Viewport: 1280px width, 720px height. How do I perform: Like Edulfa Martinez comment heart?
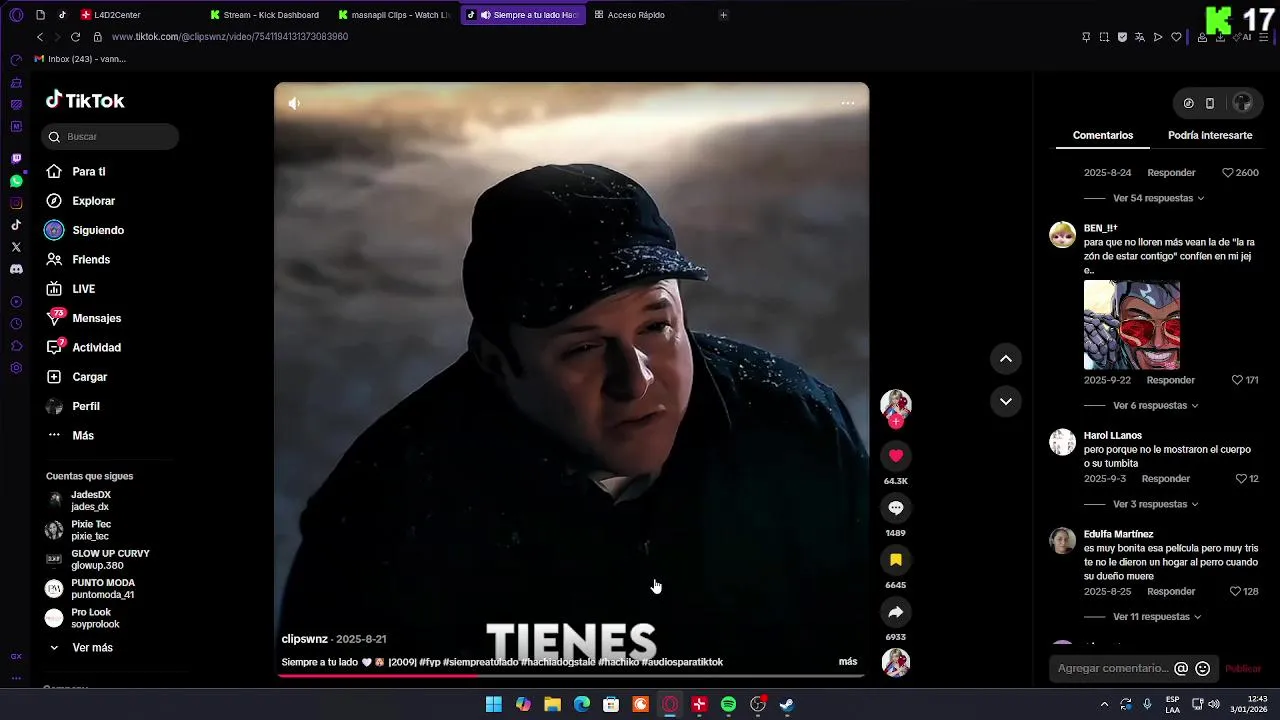click(1235, 592)
